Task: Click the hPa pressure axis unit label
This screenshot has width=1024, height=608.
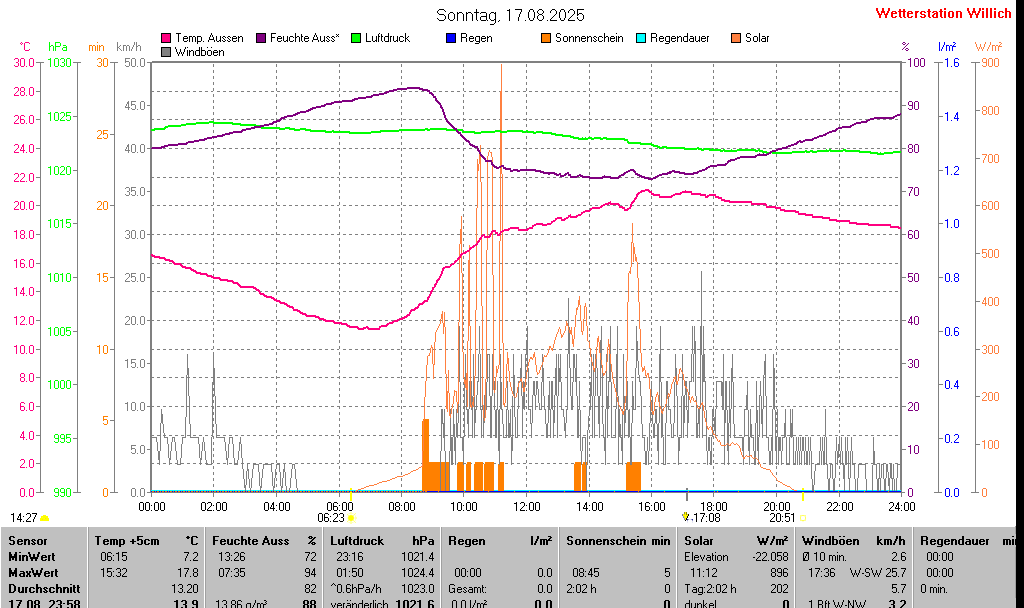Action: tap(58, 47)
